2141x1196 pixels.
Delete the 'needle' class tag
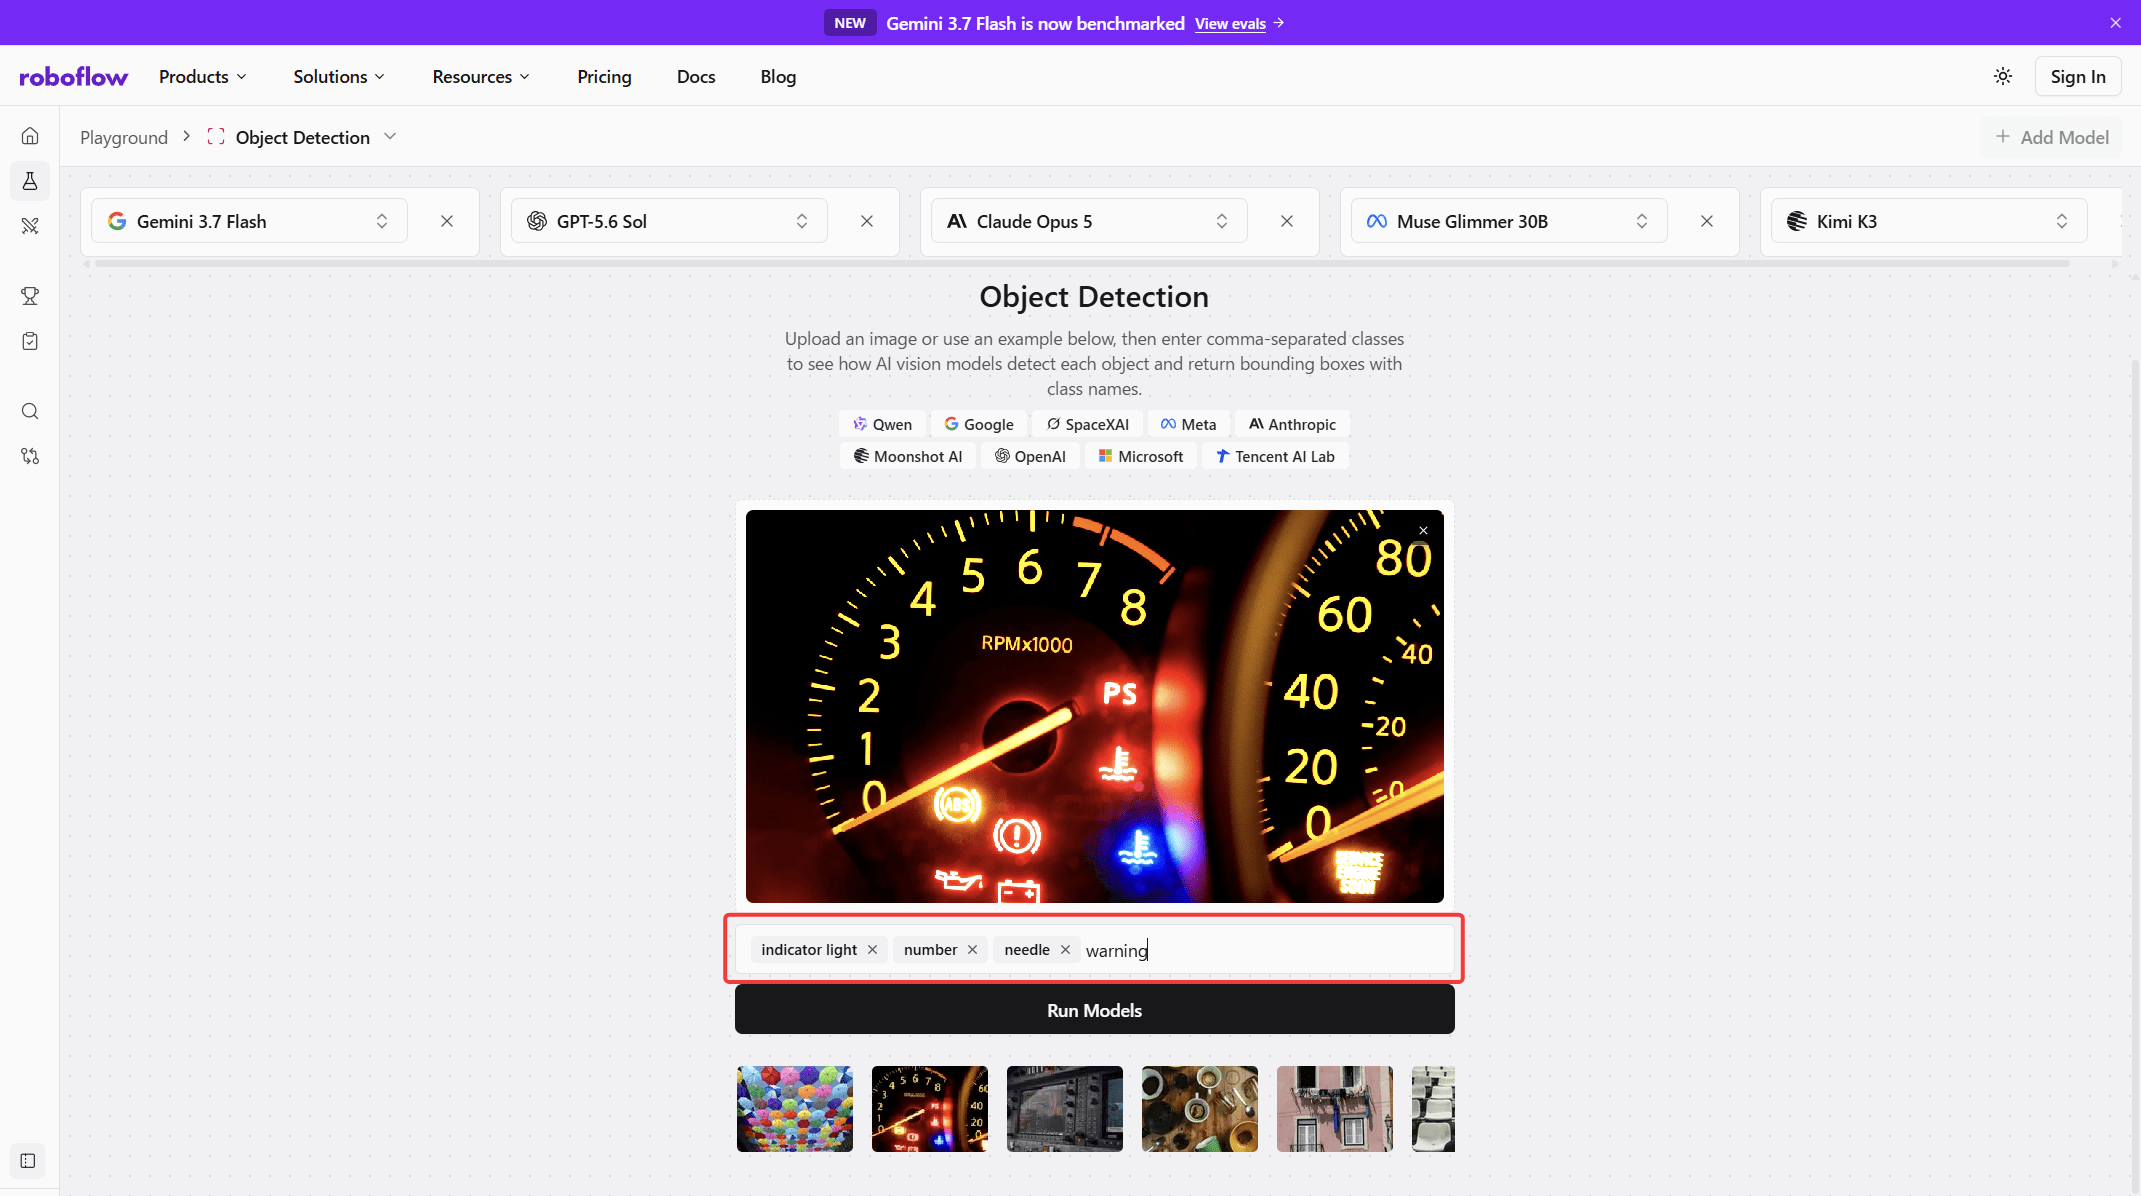coord(1065,950)
